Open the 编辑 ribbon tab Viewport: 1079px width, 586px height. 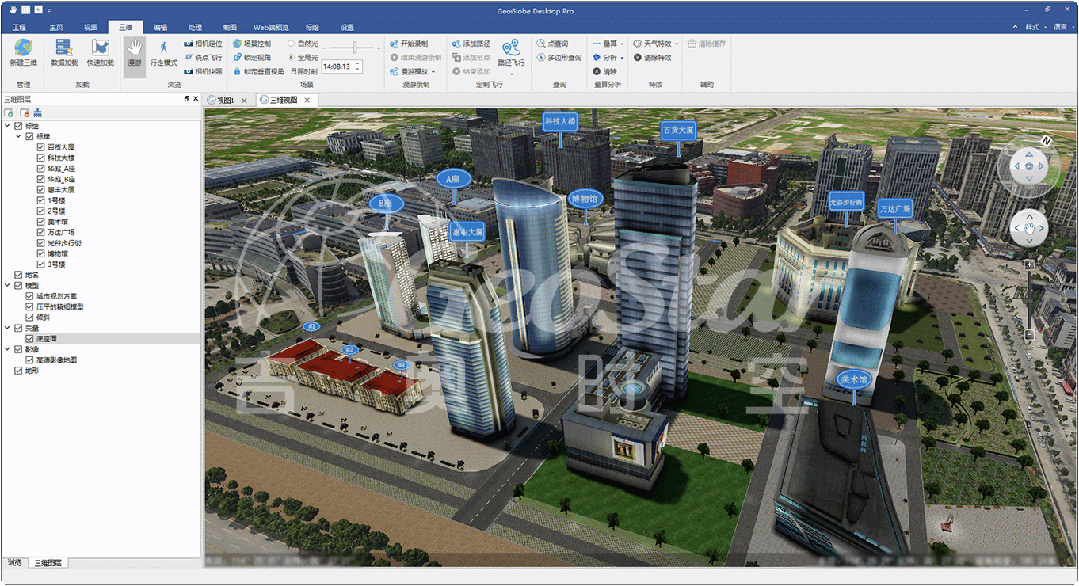160,27
